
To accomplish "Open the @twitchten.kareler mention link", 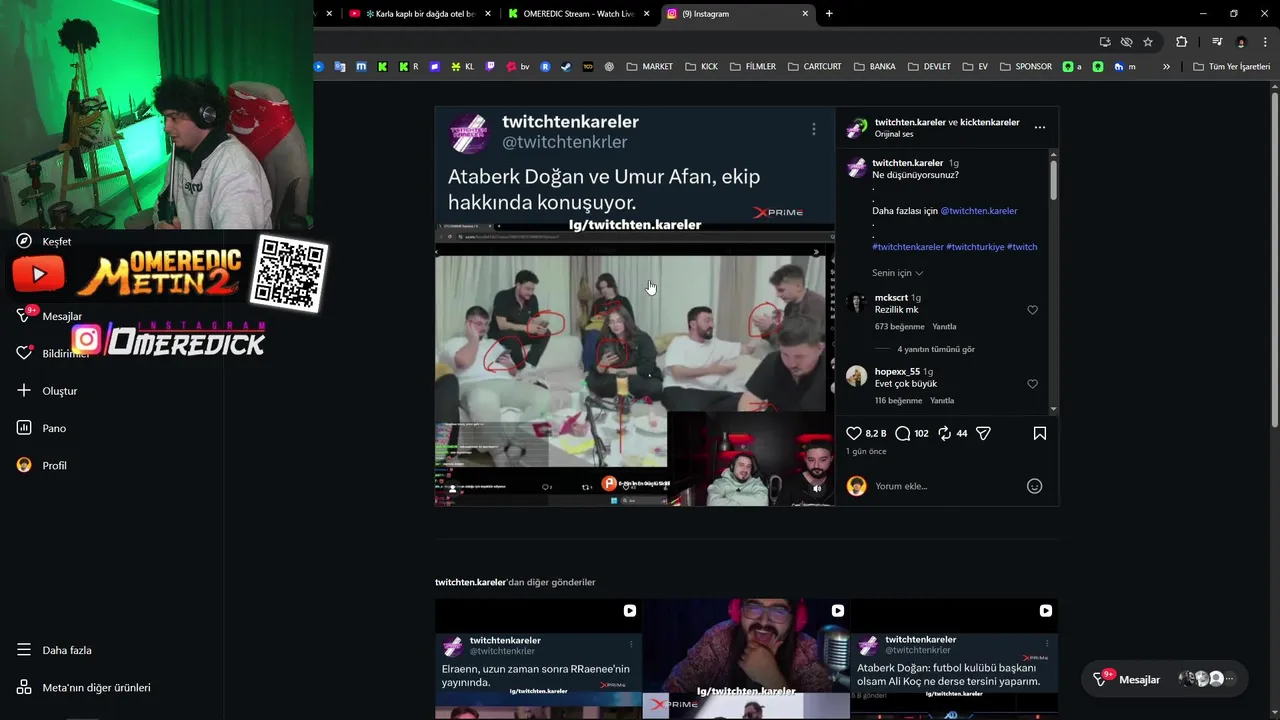I will coord(979,211).
